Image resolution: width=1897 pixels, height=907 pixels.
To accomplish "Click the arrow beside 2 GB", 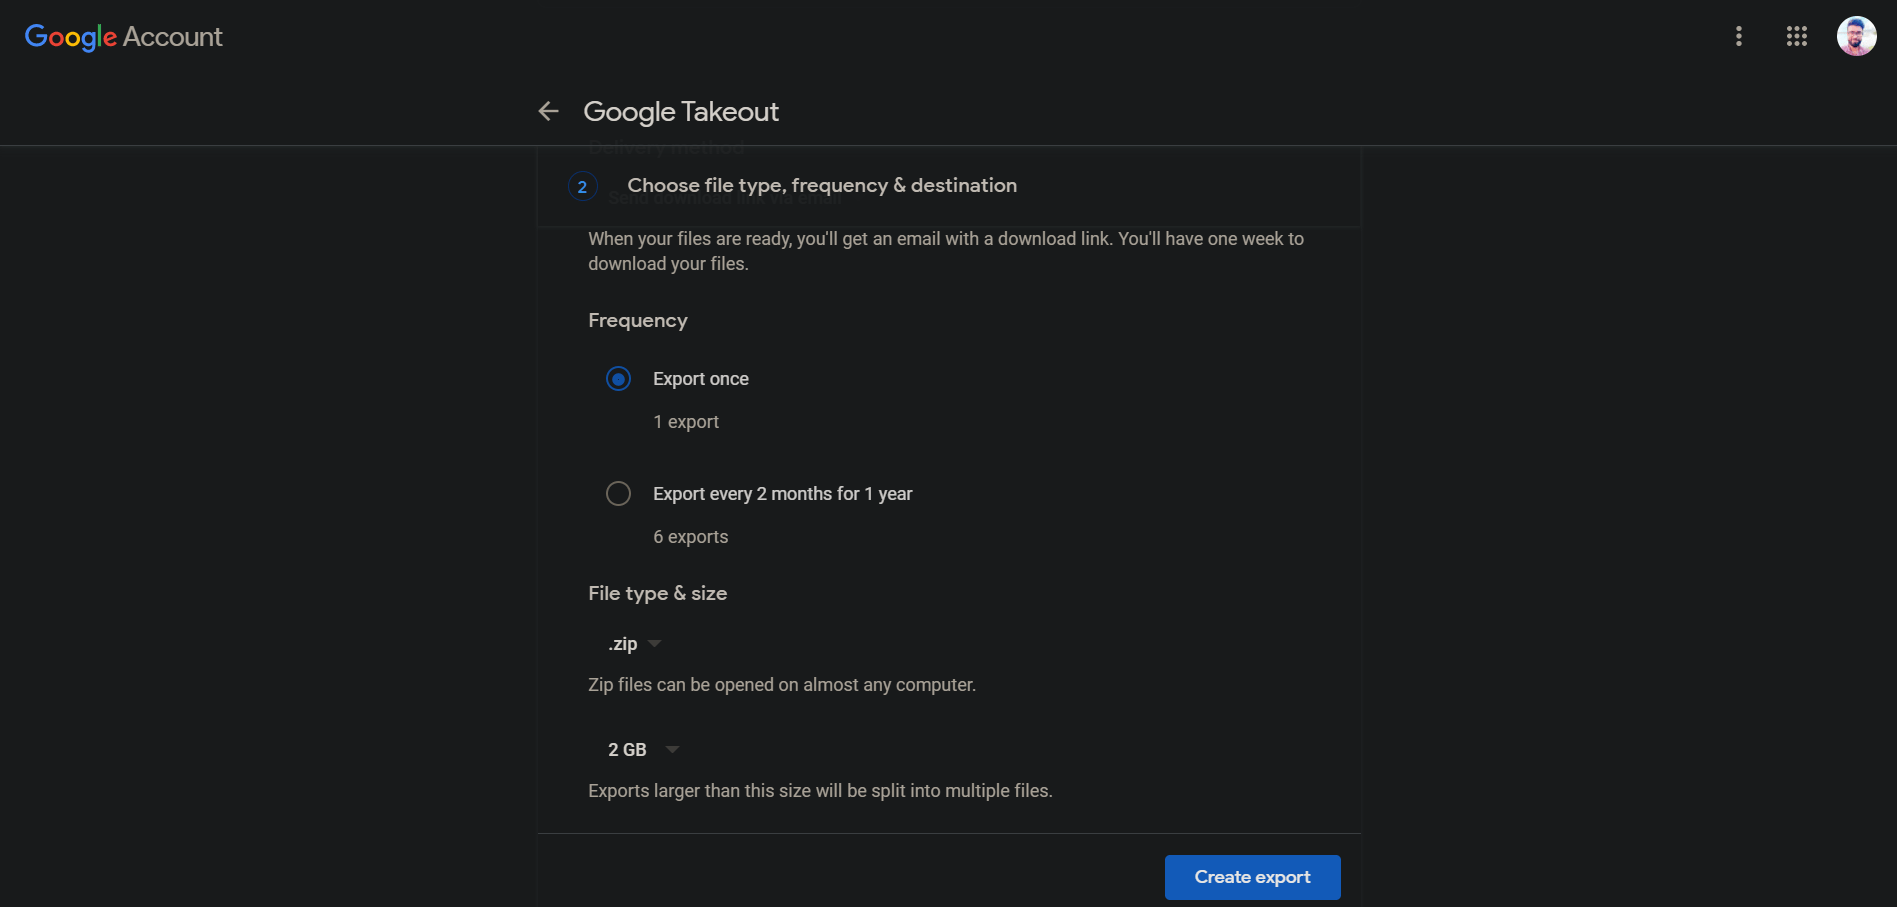I will pos(673,750).
